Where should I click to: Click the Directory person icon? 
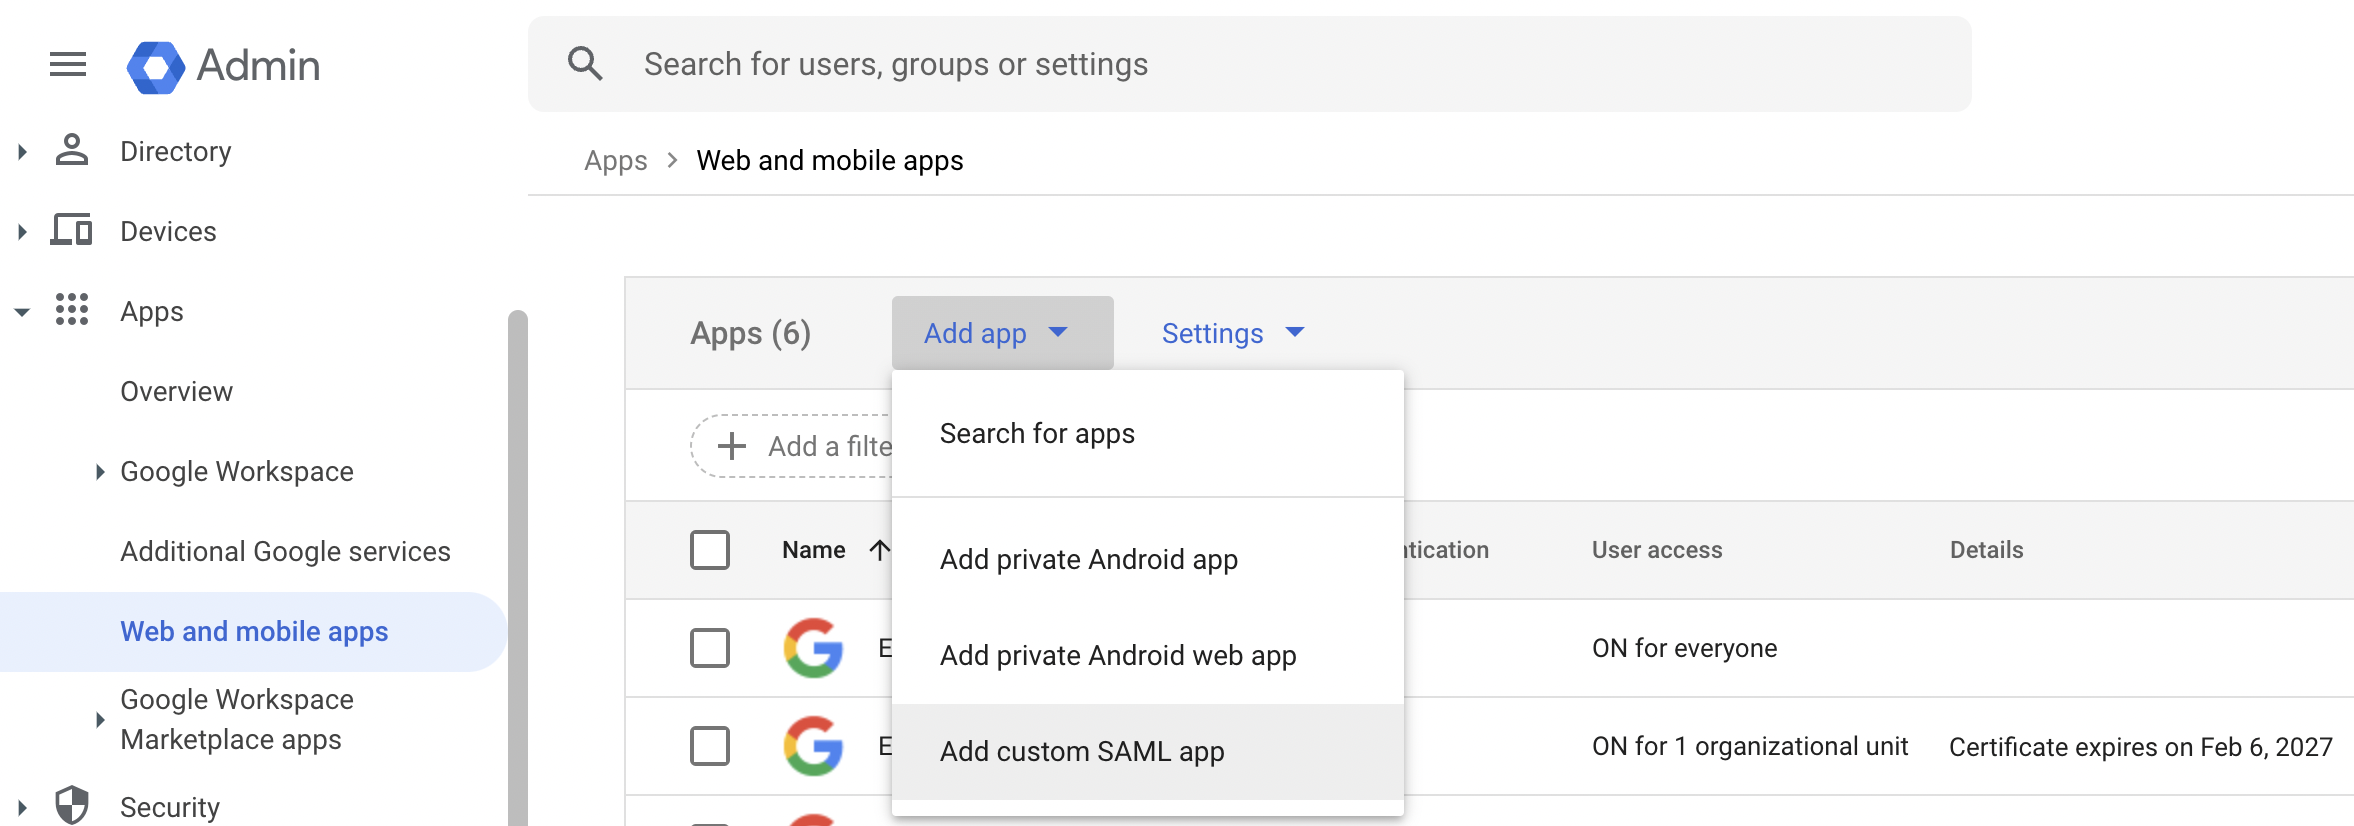point(71,150)
